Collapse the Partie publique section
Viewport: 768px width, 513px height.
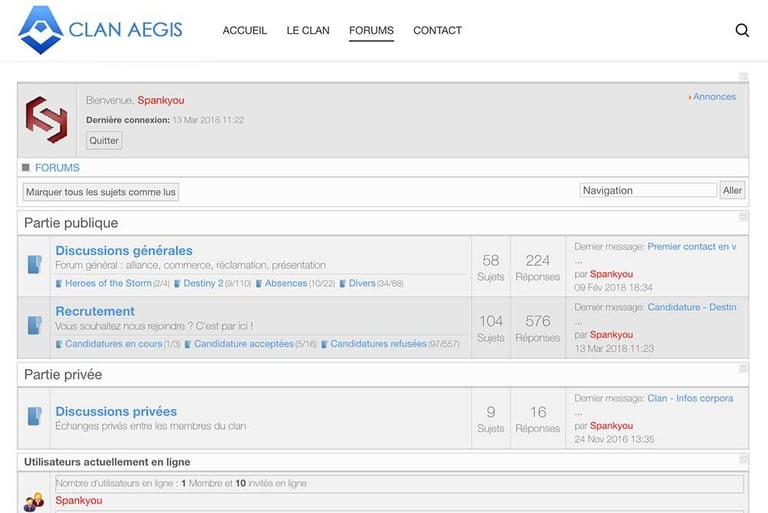pos(743,217)
